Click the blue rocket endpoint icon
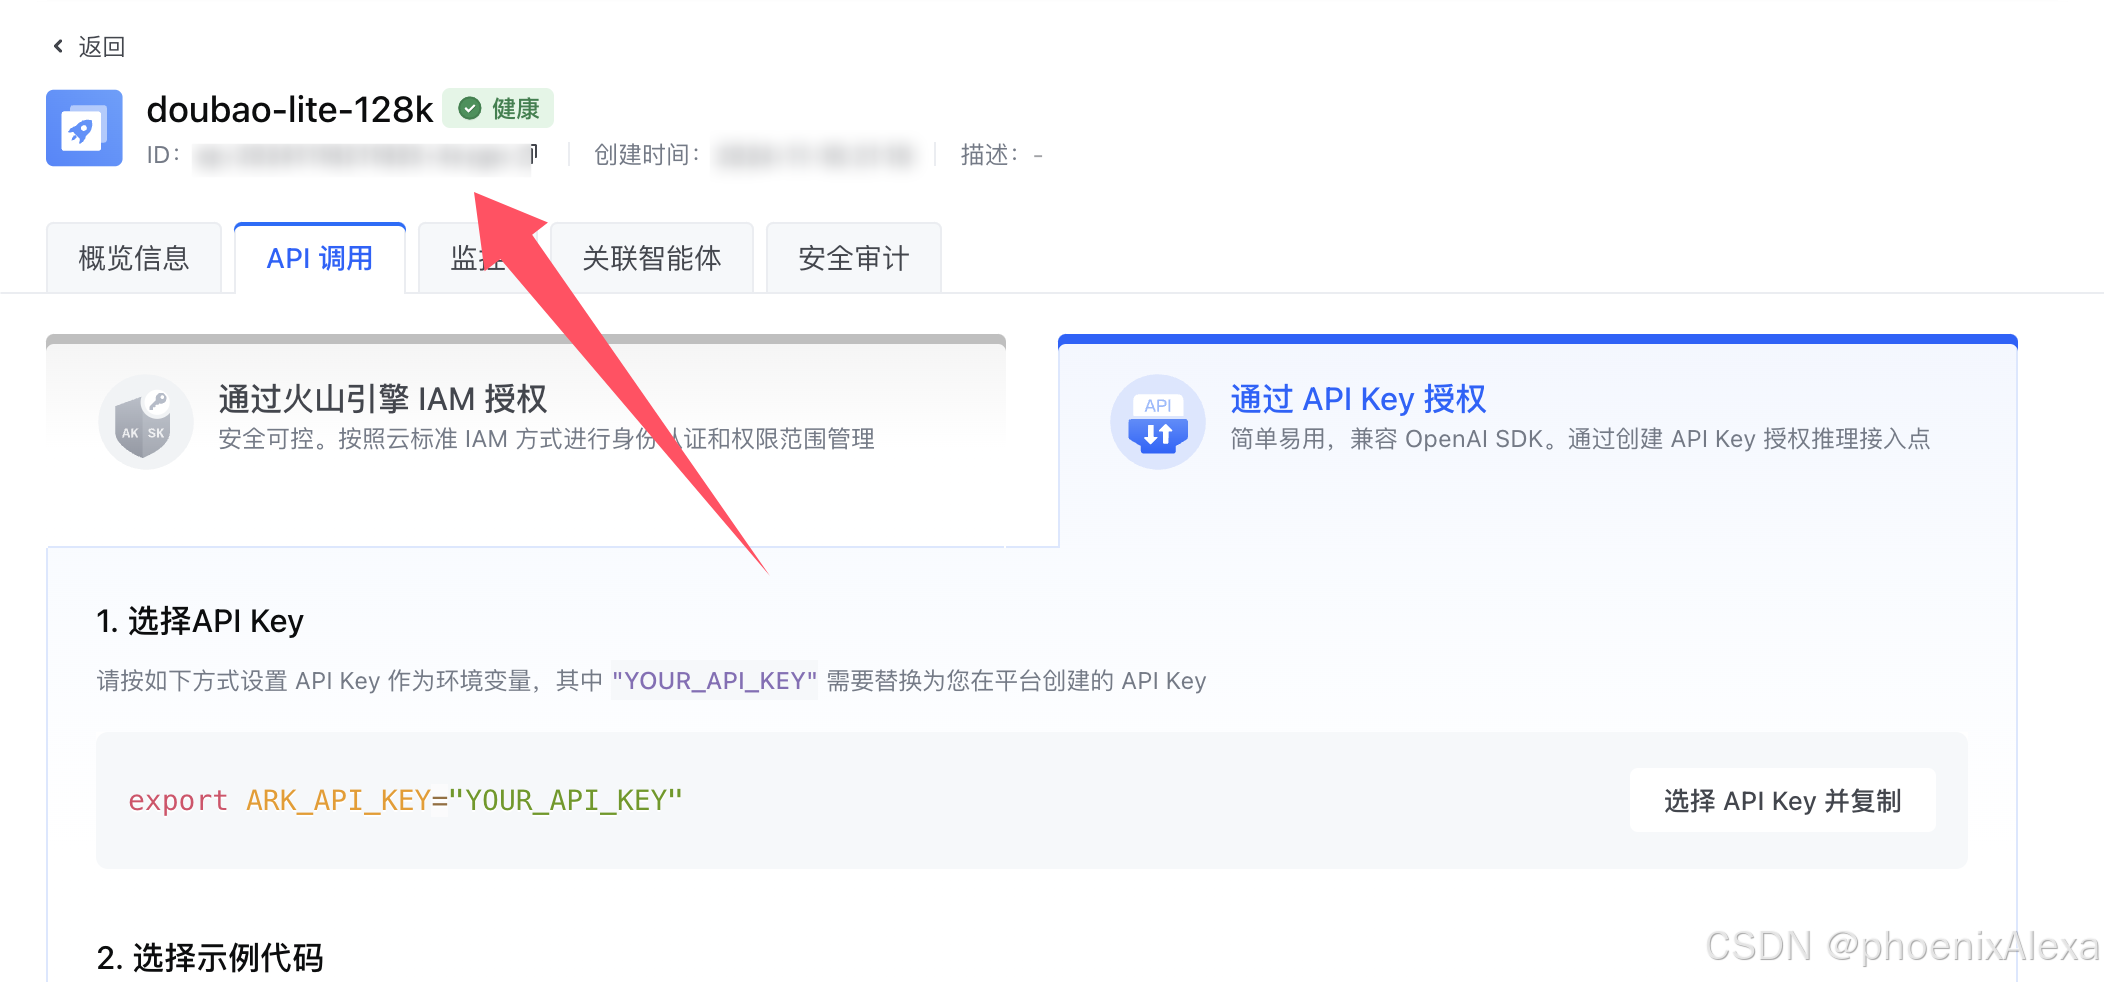Image resolution: width=2104 pixels, height=982 pixels. coord(84,128)
